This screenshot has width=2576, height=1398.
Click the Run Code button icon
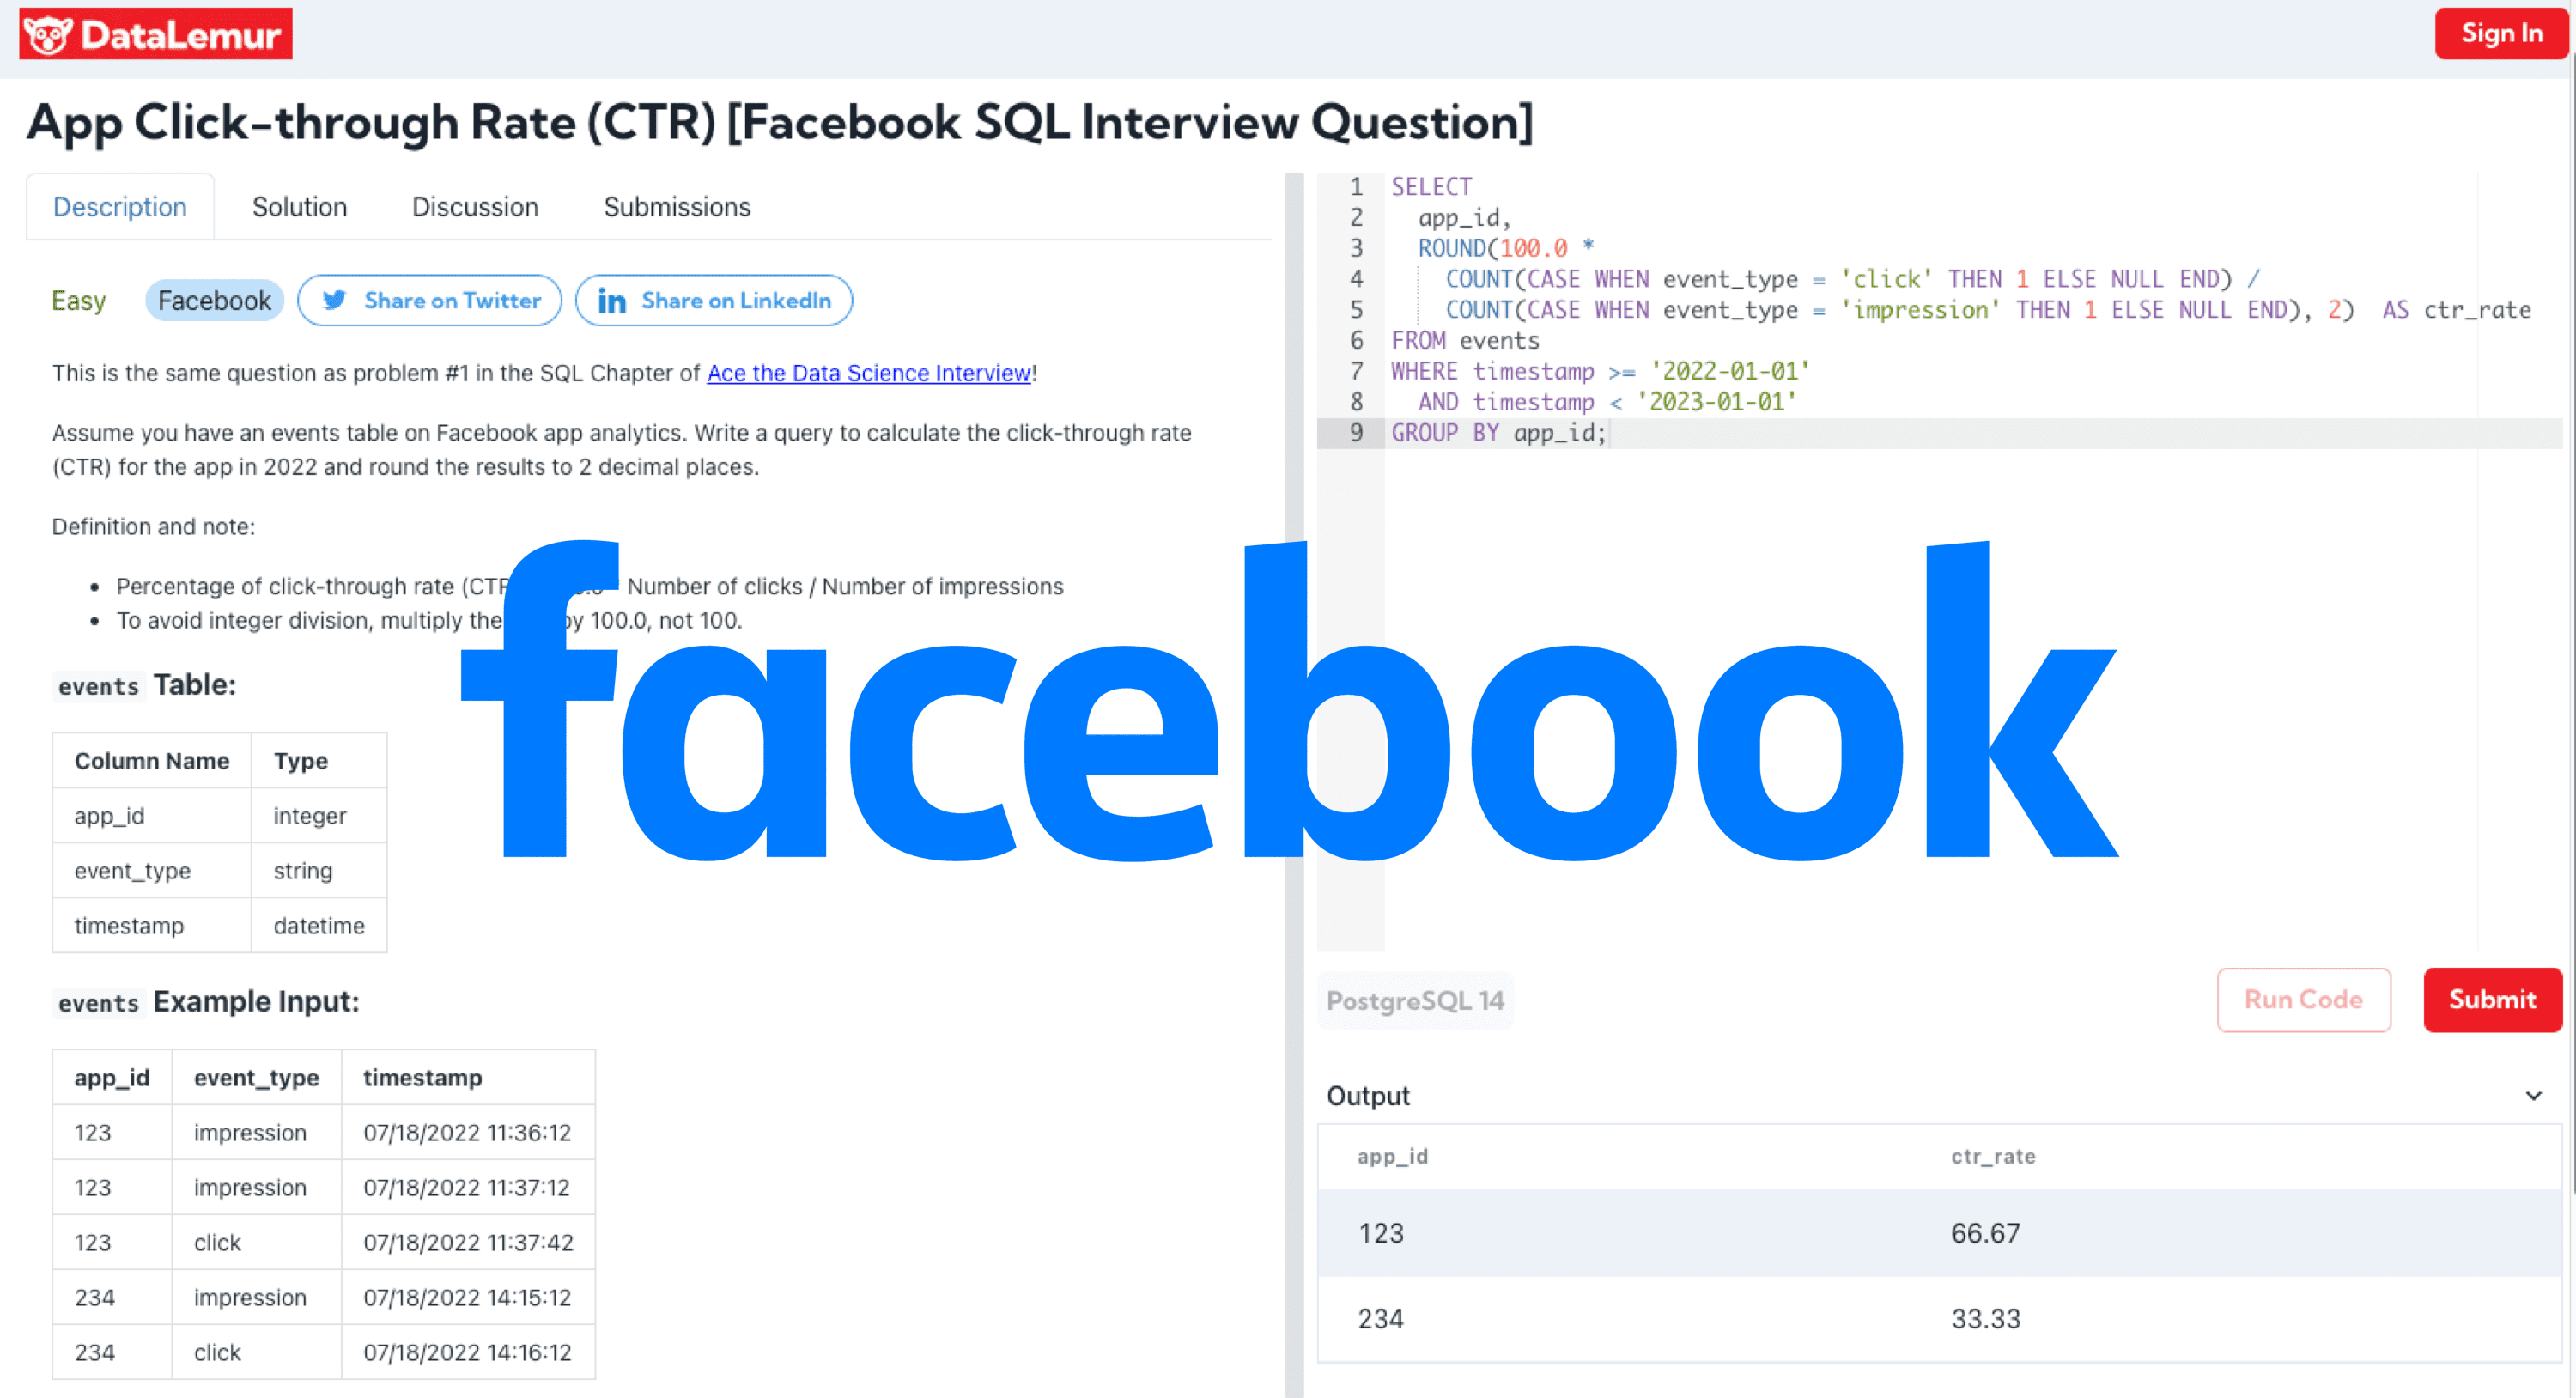(2304, 1000)
